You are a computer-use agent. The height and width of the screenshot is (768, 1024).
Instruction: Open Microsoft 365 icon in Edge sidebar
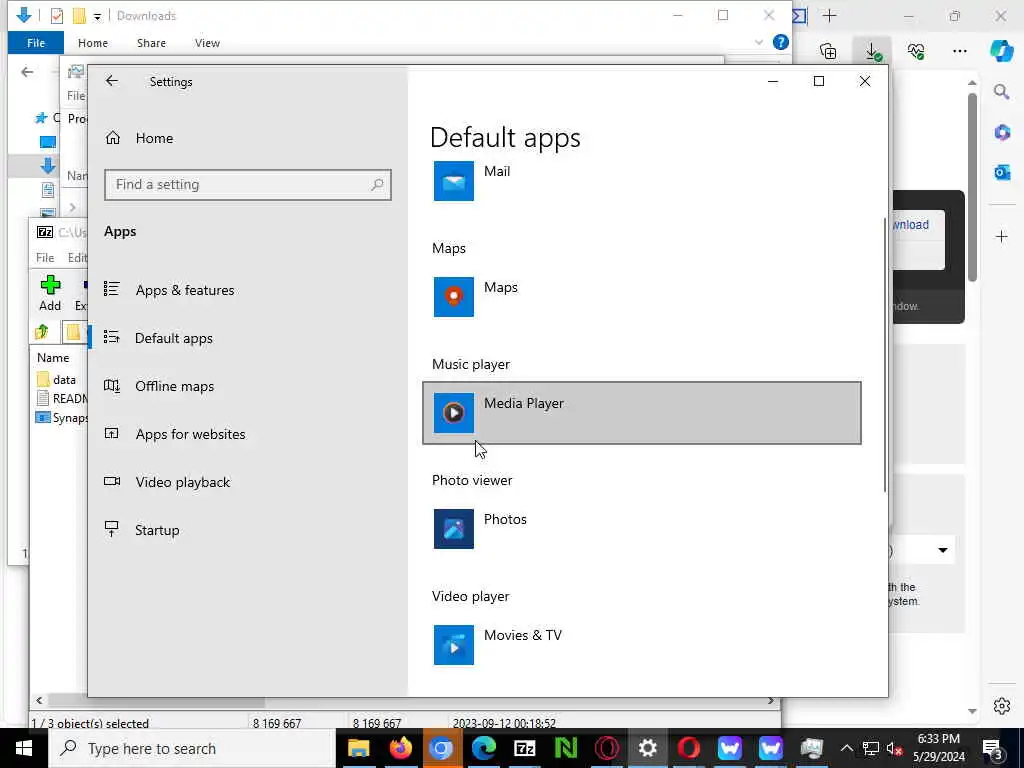click(x=1002, y=133)
